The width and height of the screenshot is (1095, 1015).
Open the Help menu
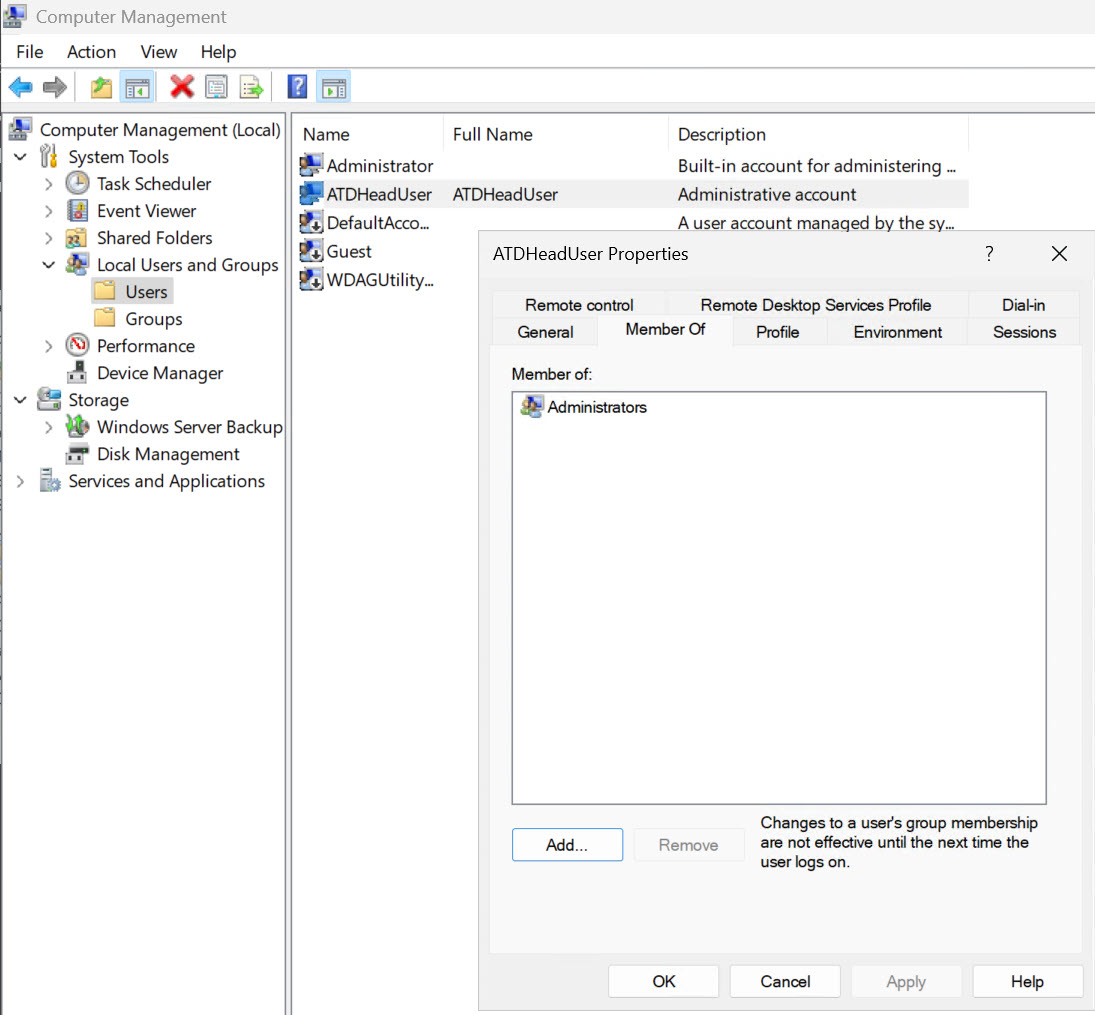(218, 52)
